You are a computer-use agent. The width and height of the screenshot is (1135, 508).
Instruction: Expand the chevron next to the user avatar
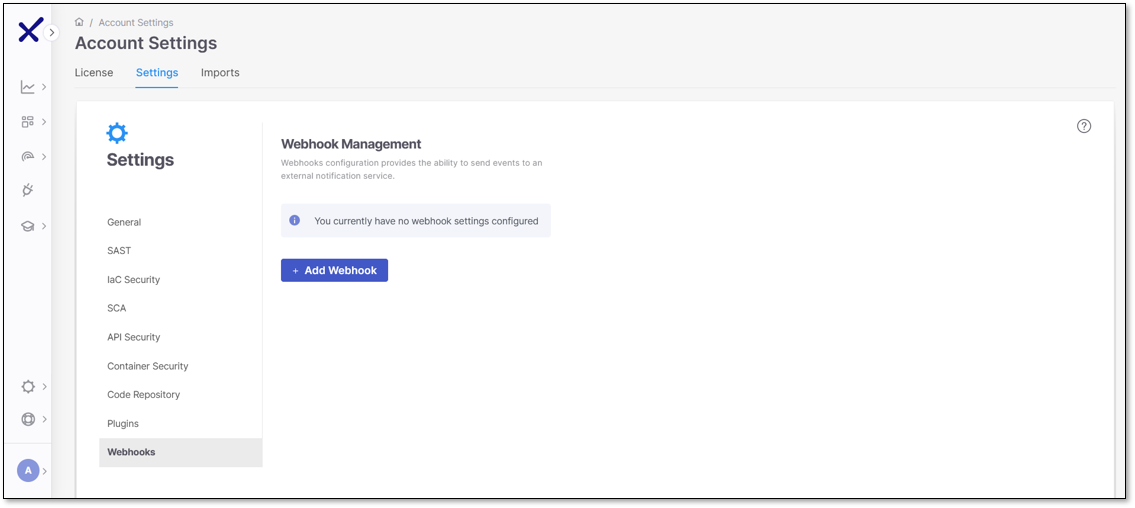coord(44,471)
